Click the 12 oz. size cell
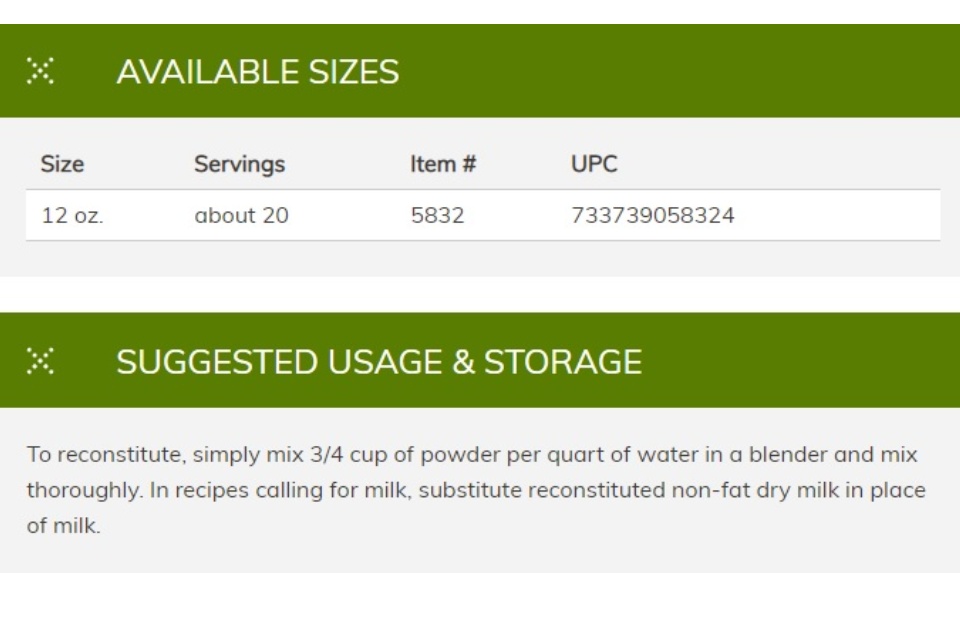 coord(72,216)
